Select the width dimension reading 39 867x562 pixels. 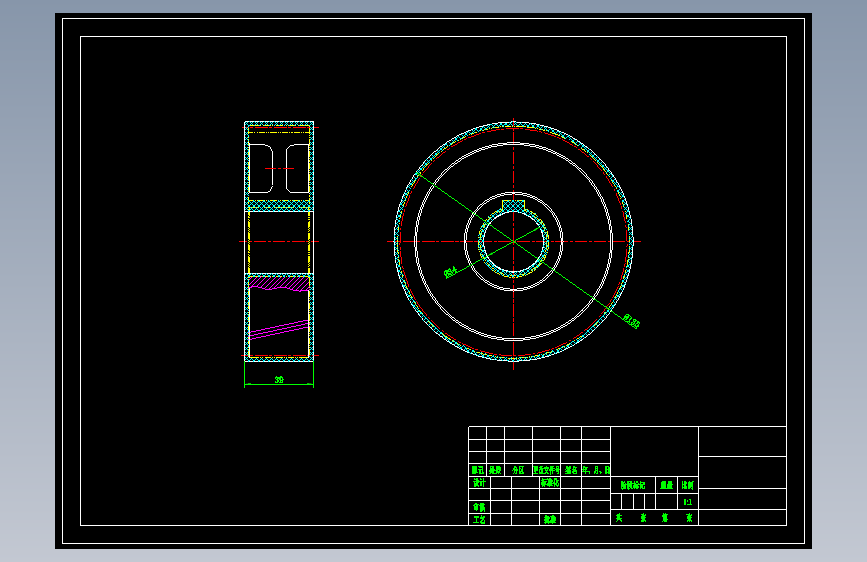[x=279, y=380]
